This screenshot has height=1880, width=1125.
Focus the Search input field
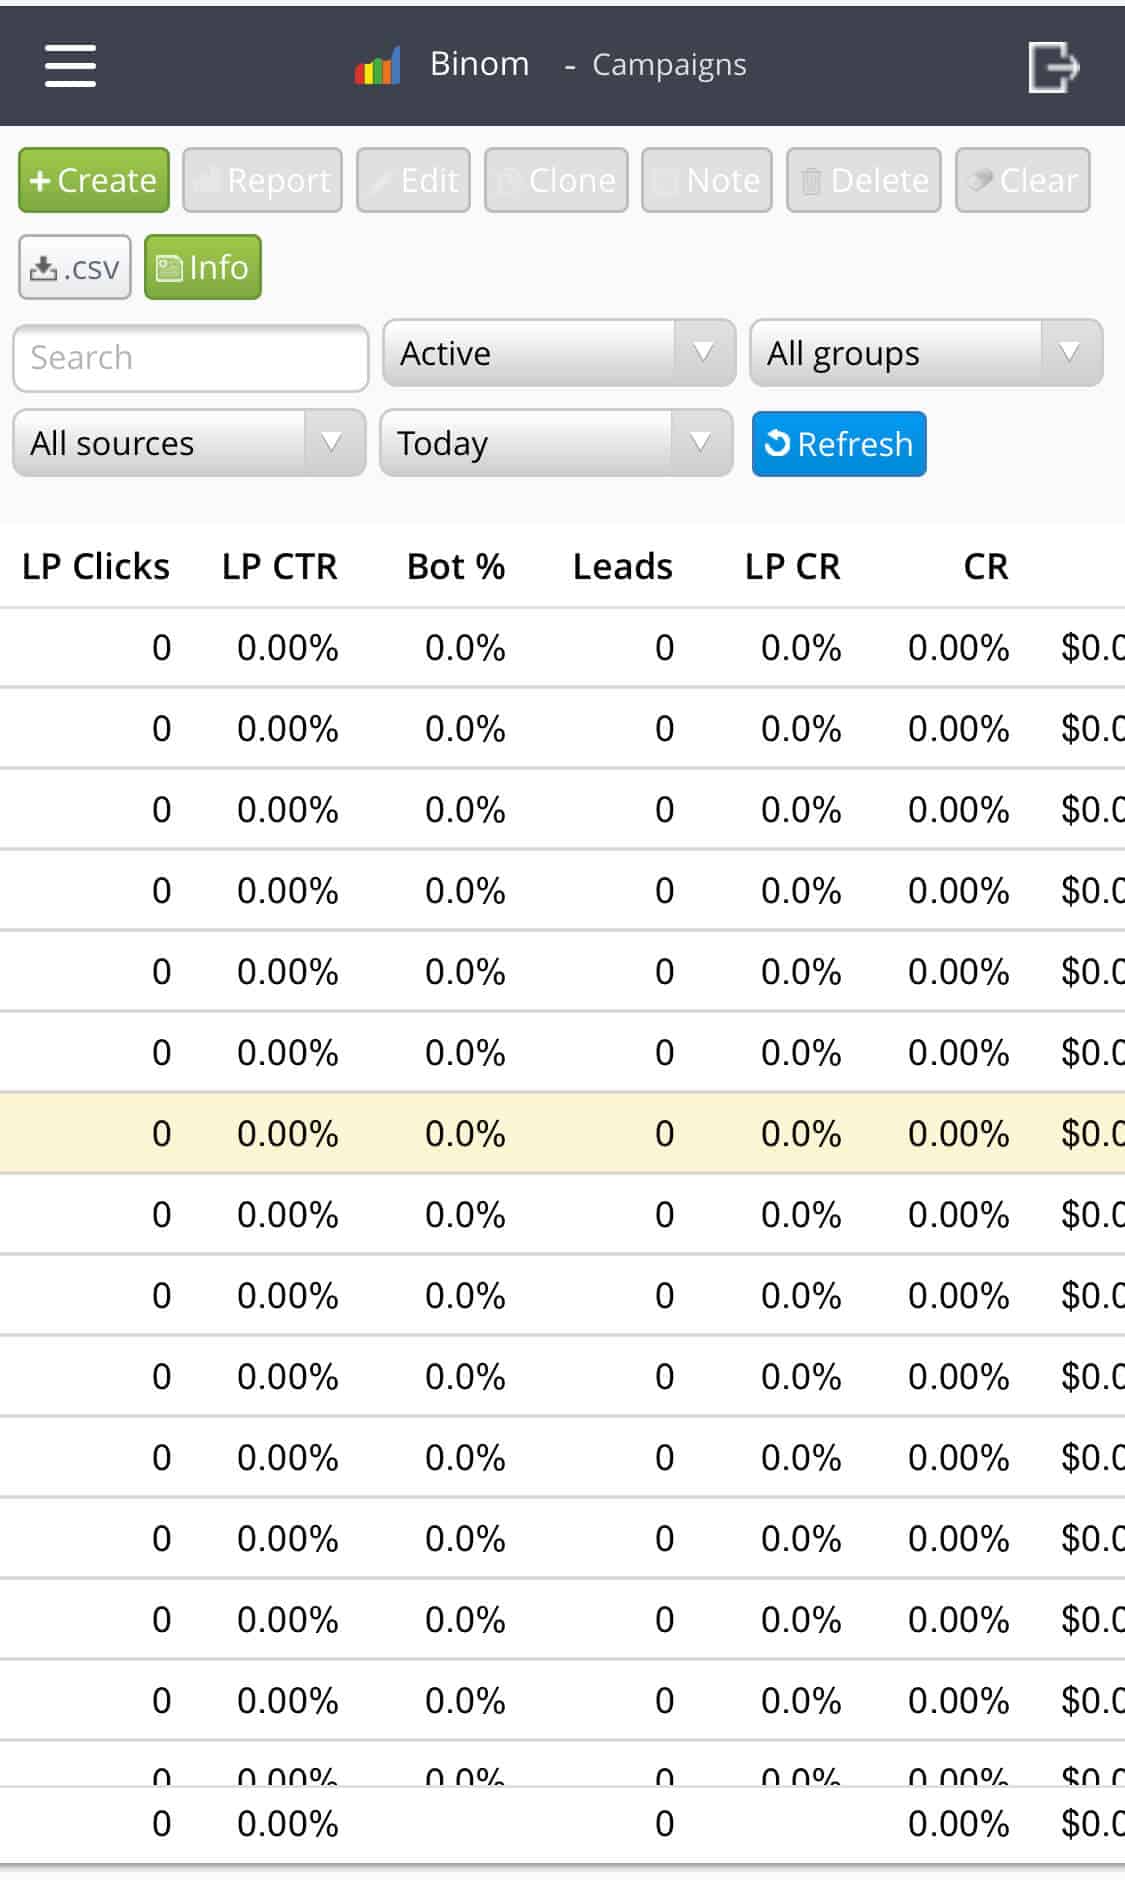(190, 358)
